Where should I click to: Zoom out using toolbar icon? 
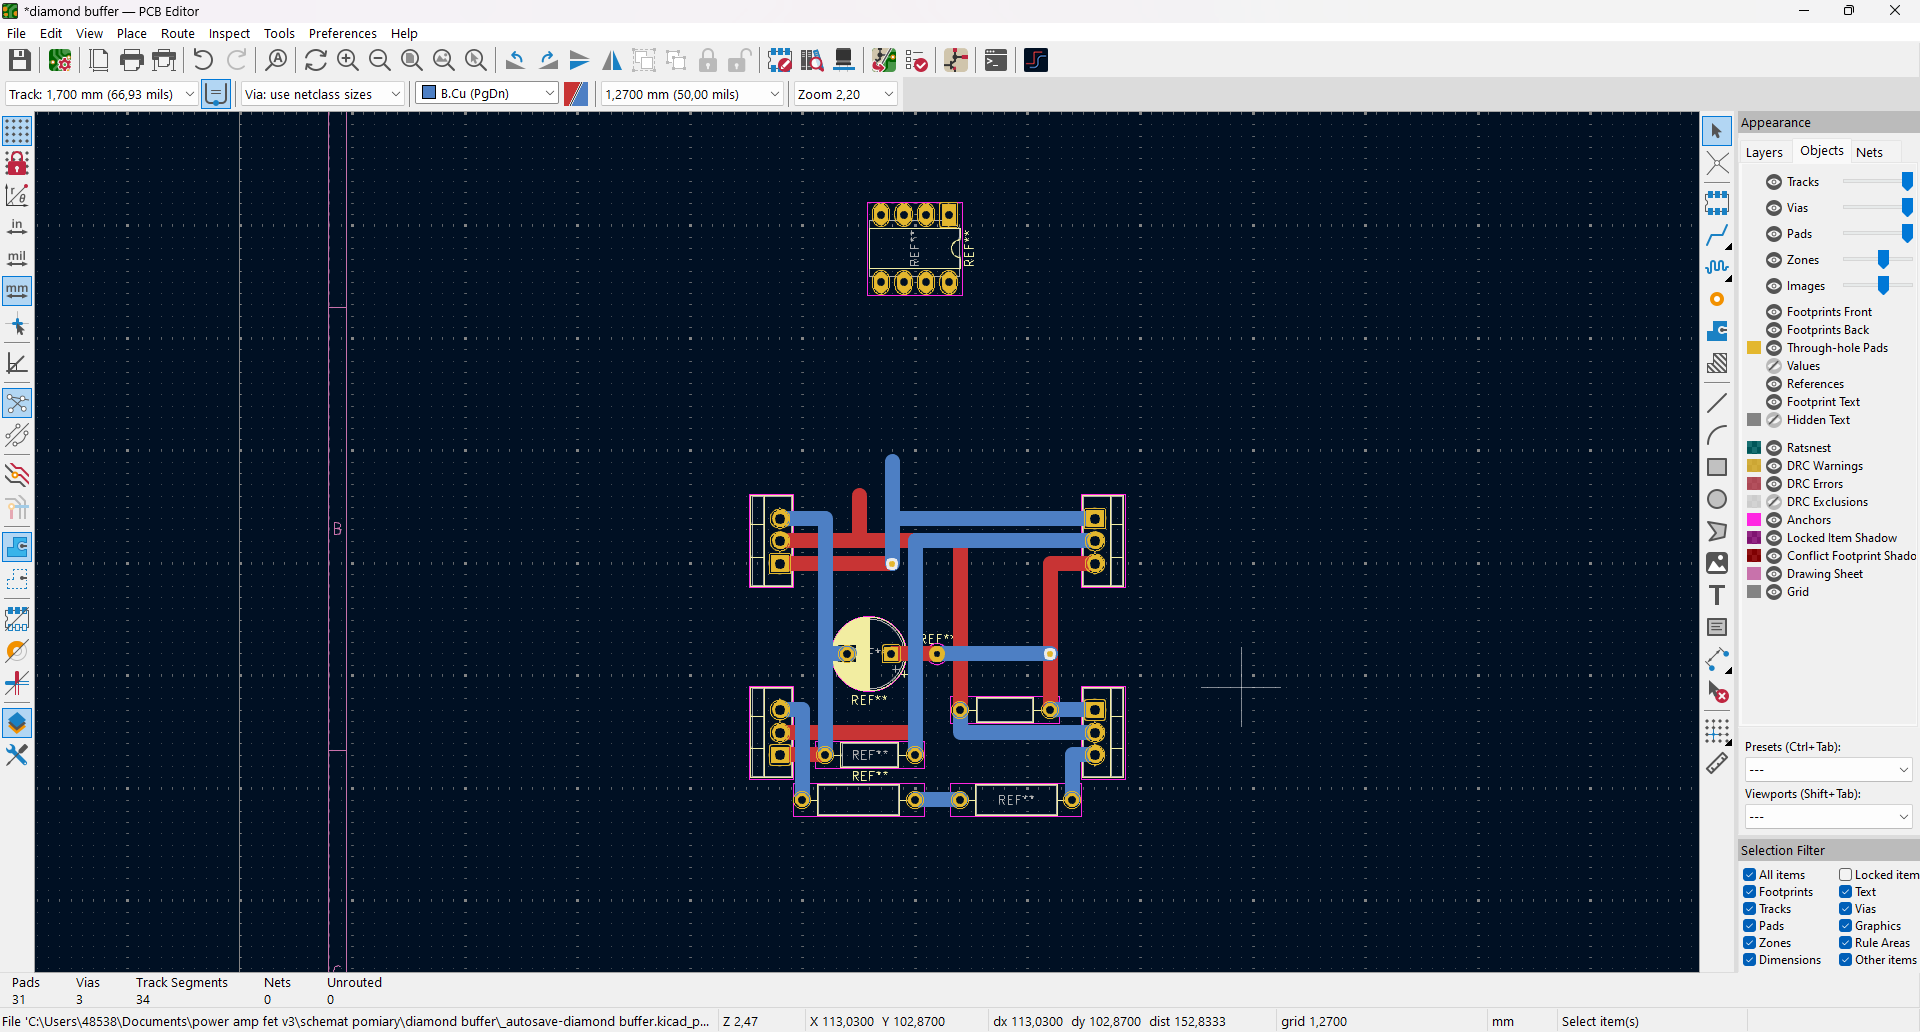380,60
